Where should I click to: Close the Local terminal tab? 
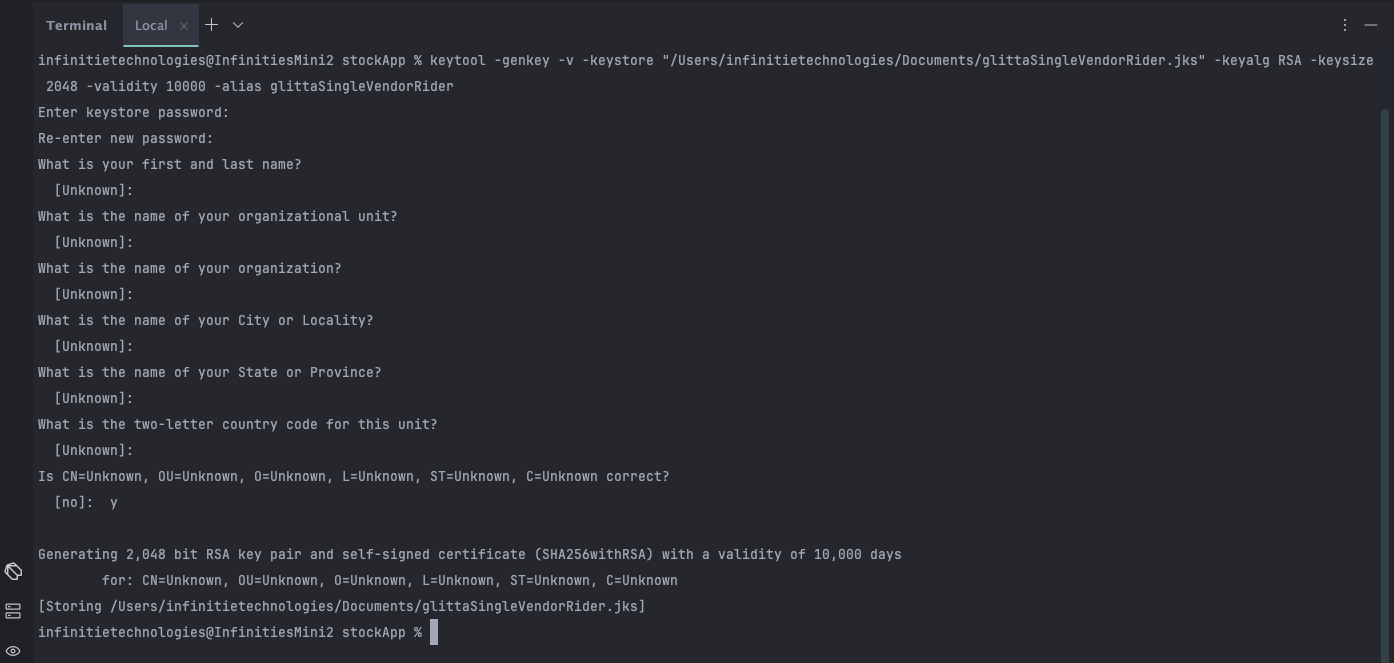pos(184,26)
